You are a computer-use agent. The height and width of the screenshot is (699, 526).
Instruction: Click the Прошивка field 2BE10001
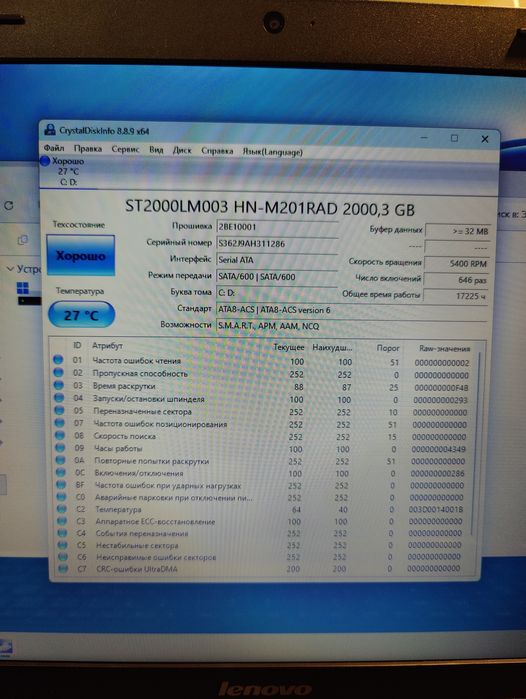[277, 226]
